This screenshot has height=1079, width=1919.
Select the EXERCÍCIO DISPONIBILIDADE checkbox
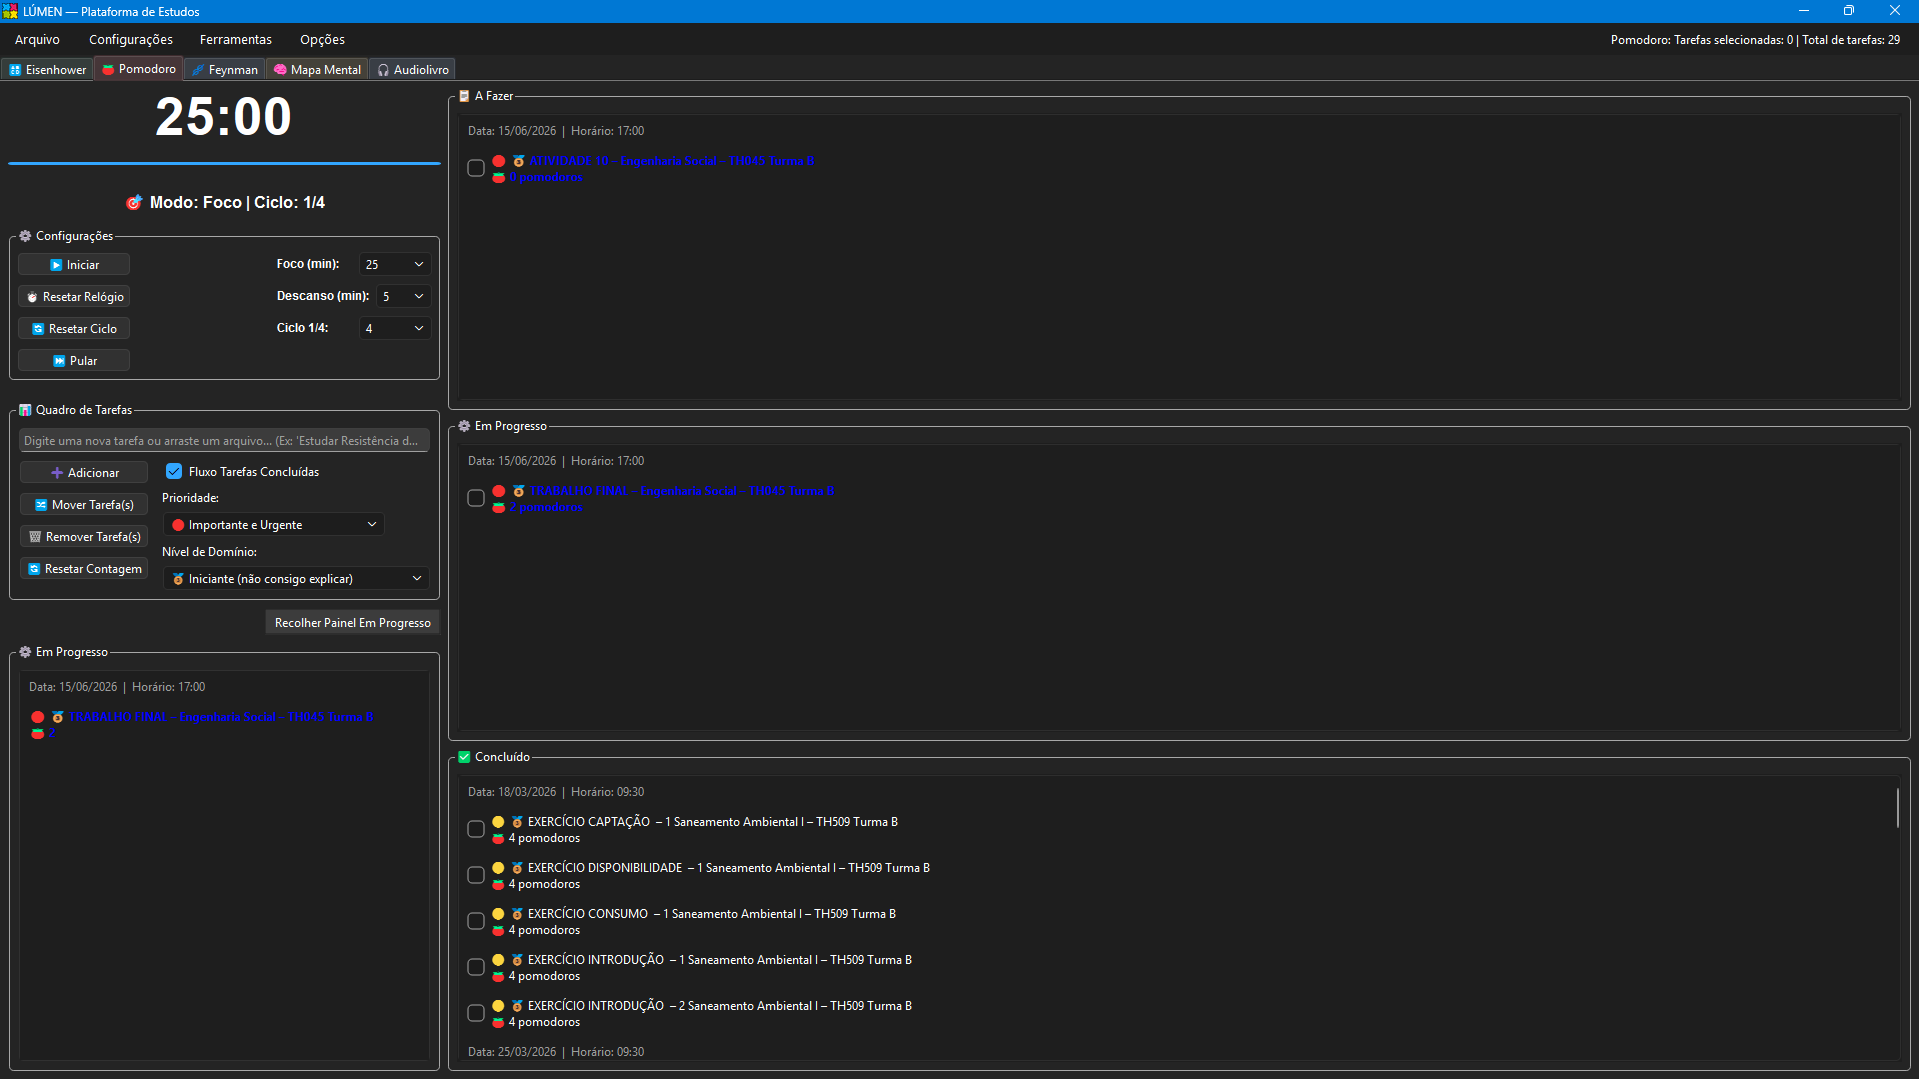click(476, 875)
